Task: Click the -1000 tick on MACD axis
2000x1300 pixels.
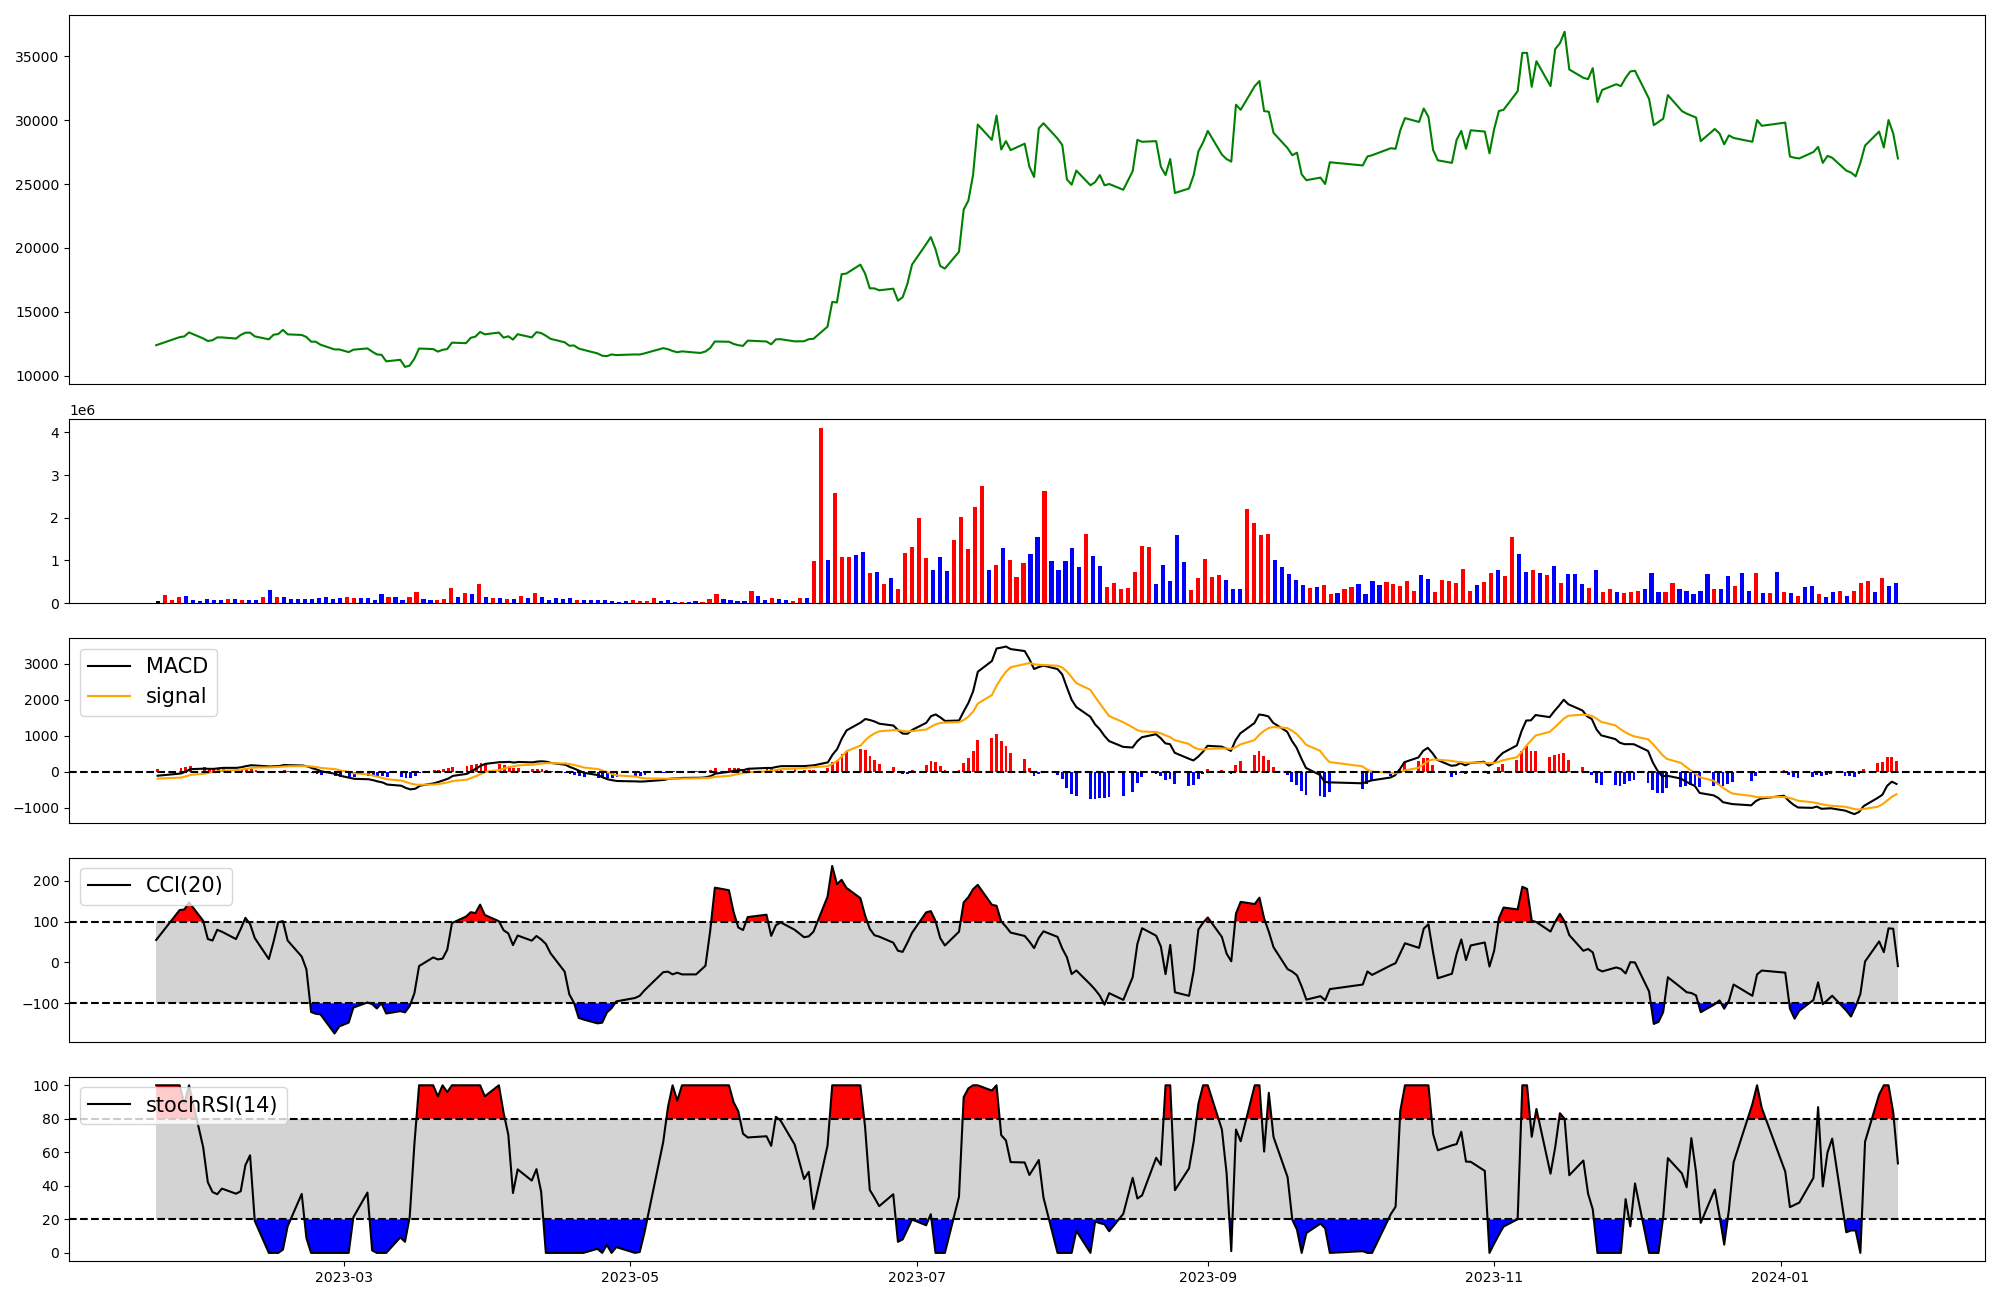Action: [x=38, y=808]
